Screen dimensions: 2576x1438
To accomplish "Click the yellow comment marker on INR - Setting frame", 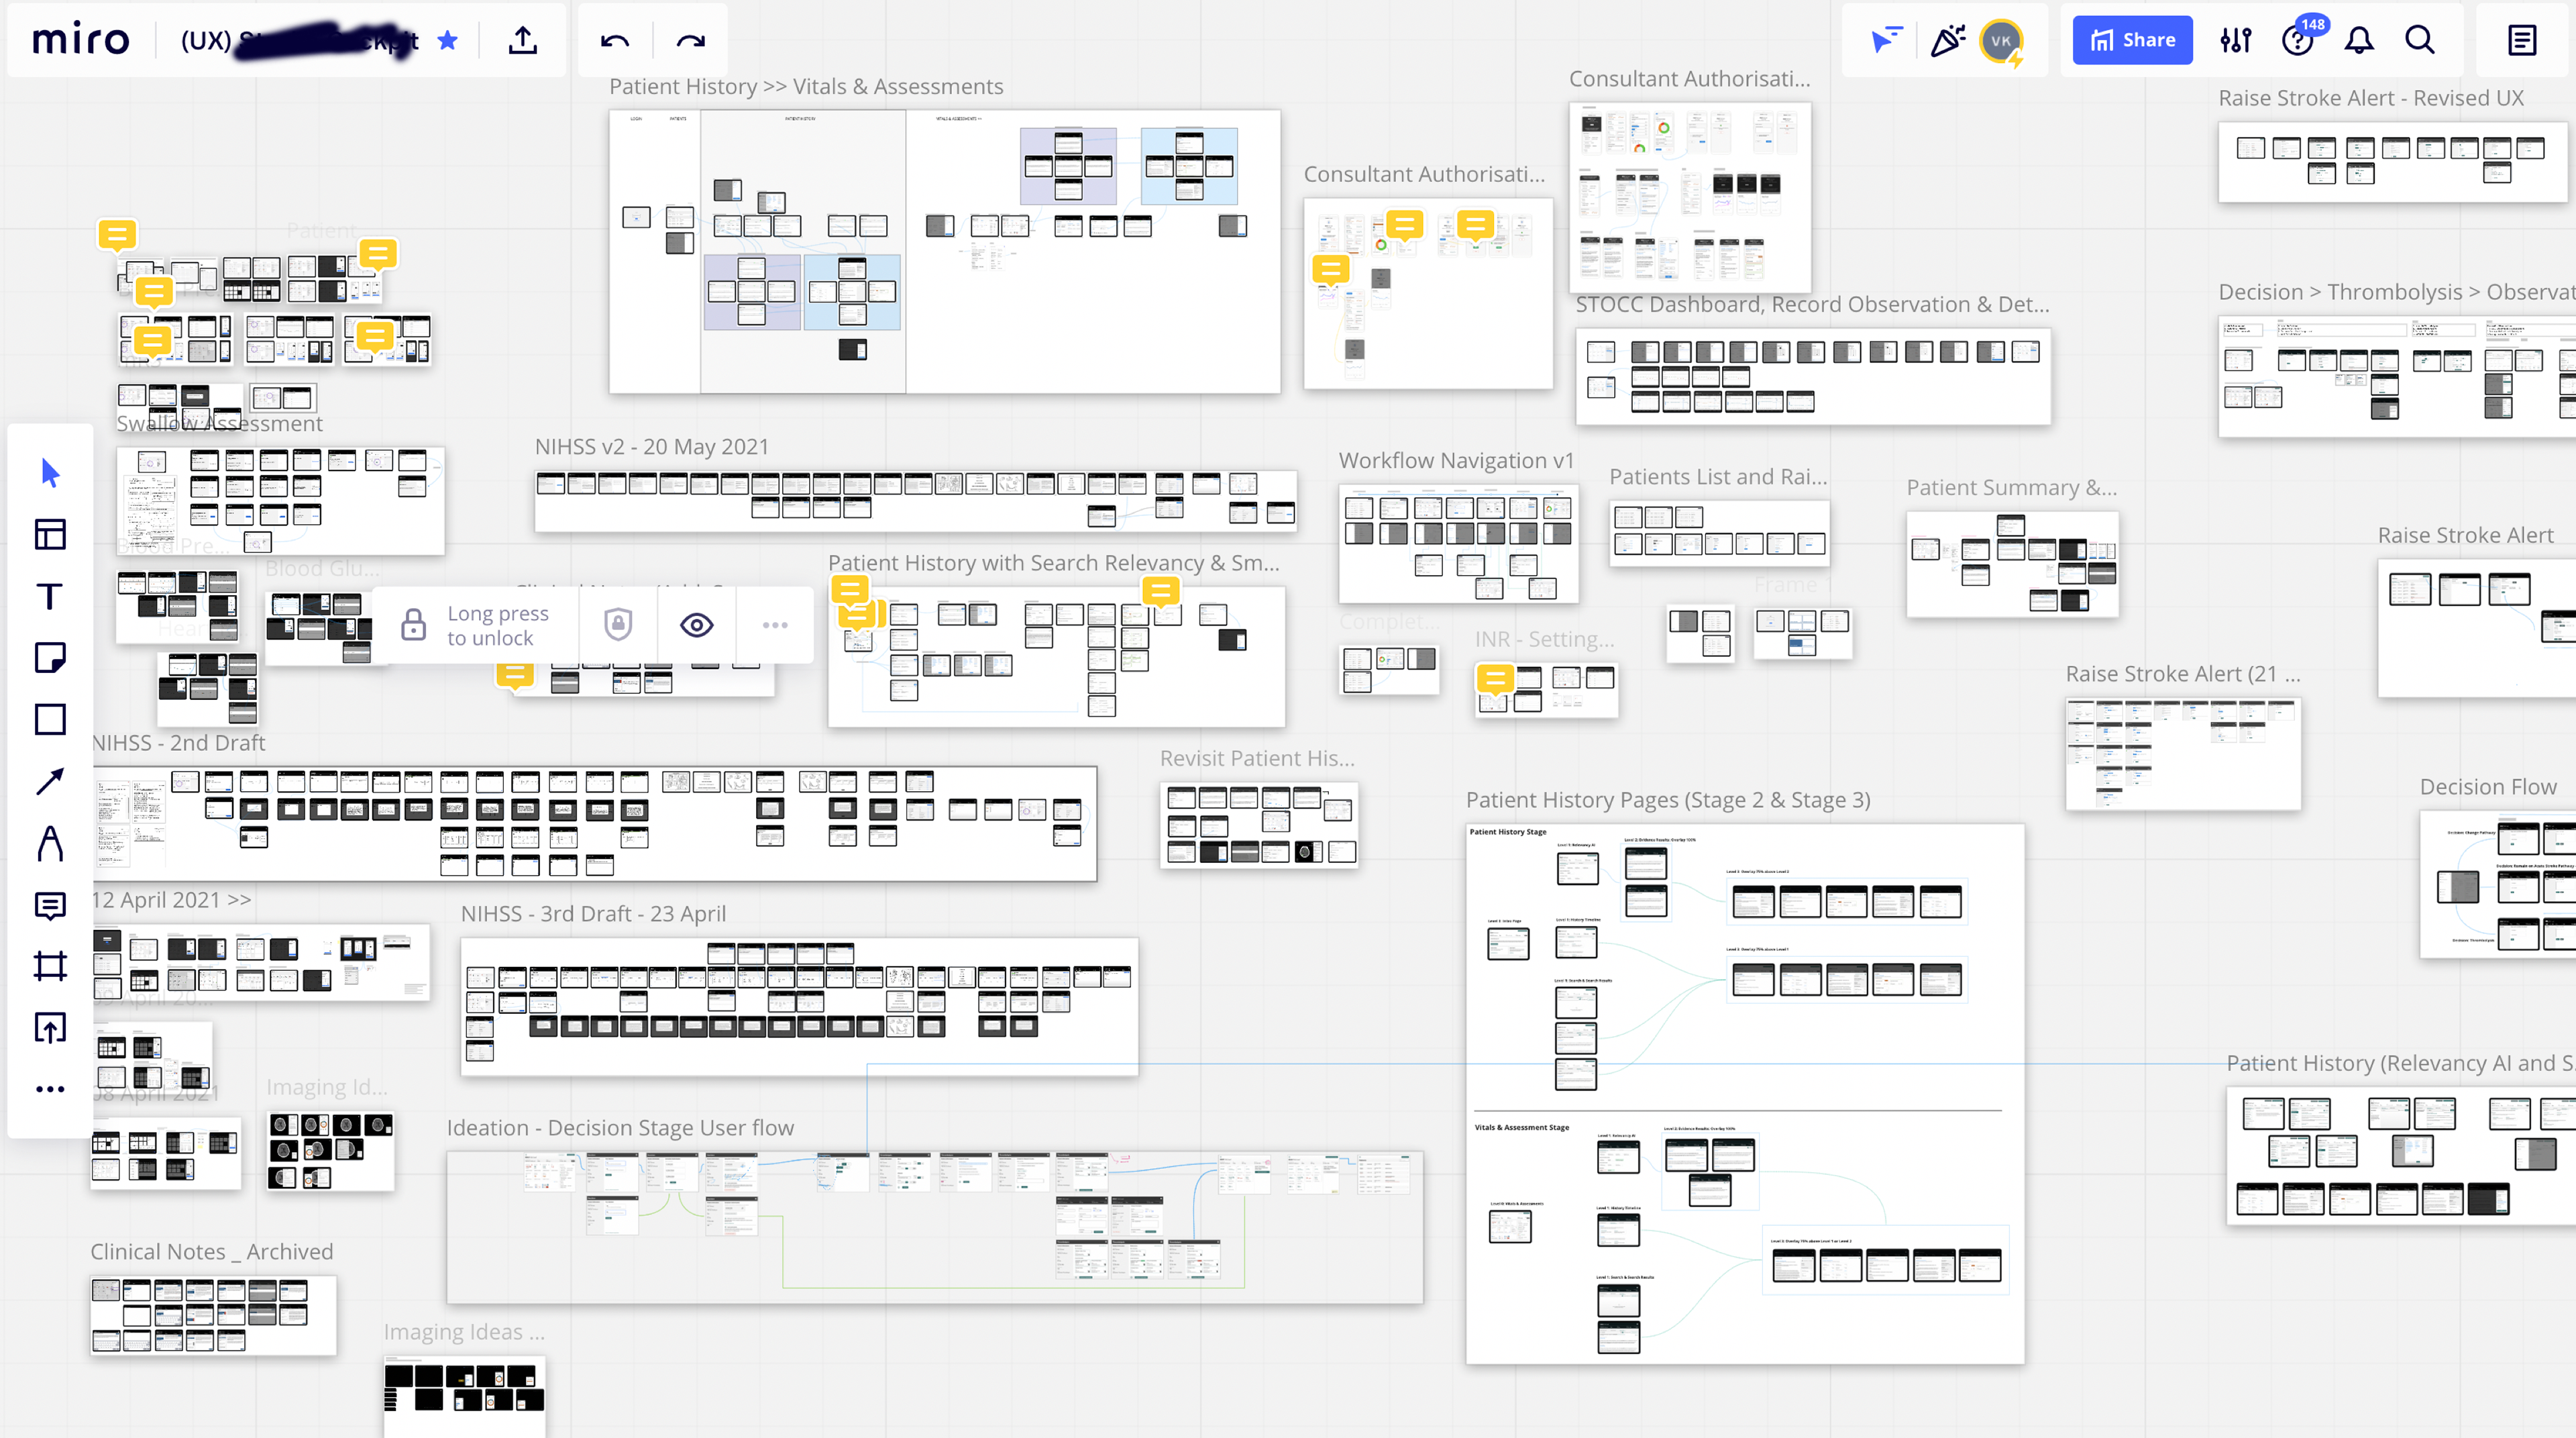I will tap(1495, 679).
